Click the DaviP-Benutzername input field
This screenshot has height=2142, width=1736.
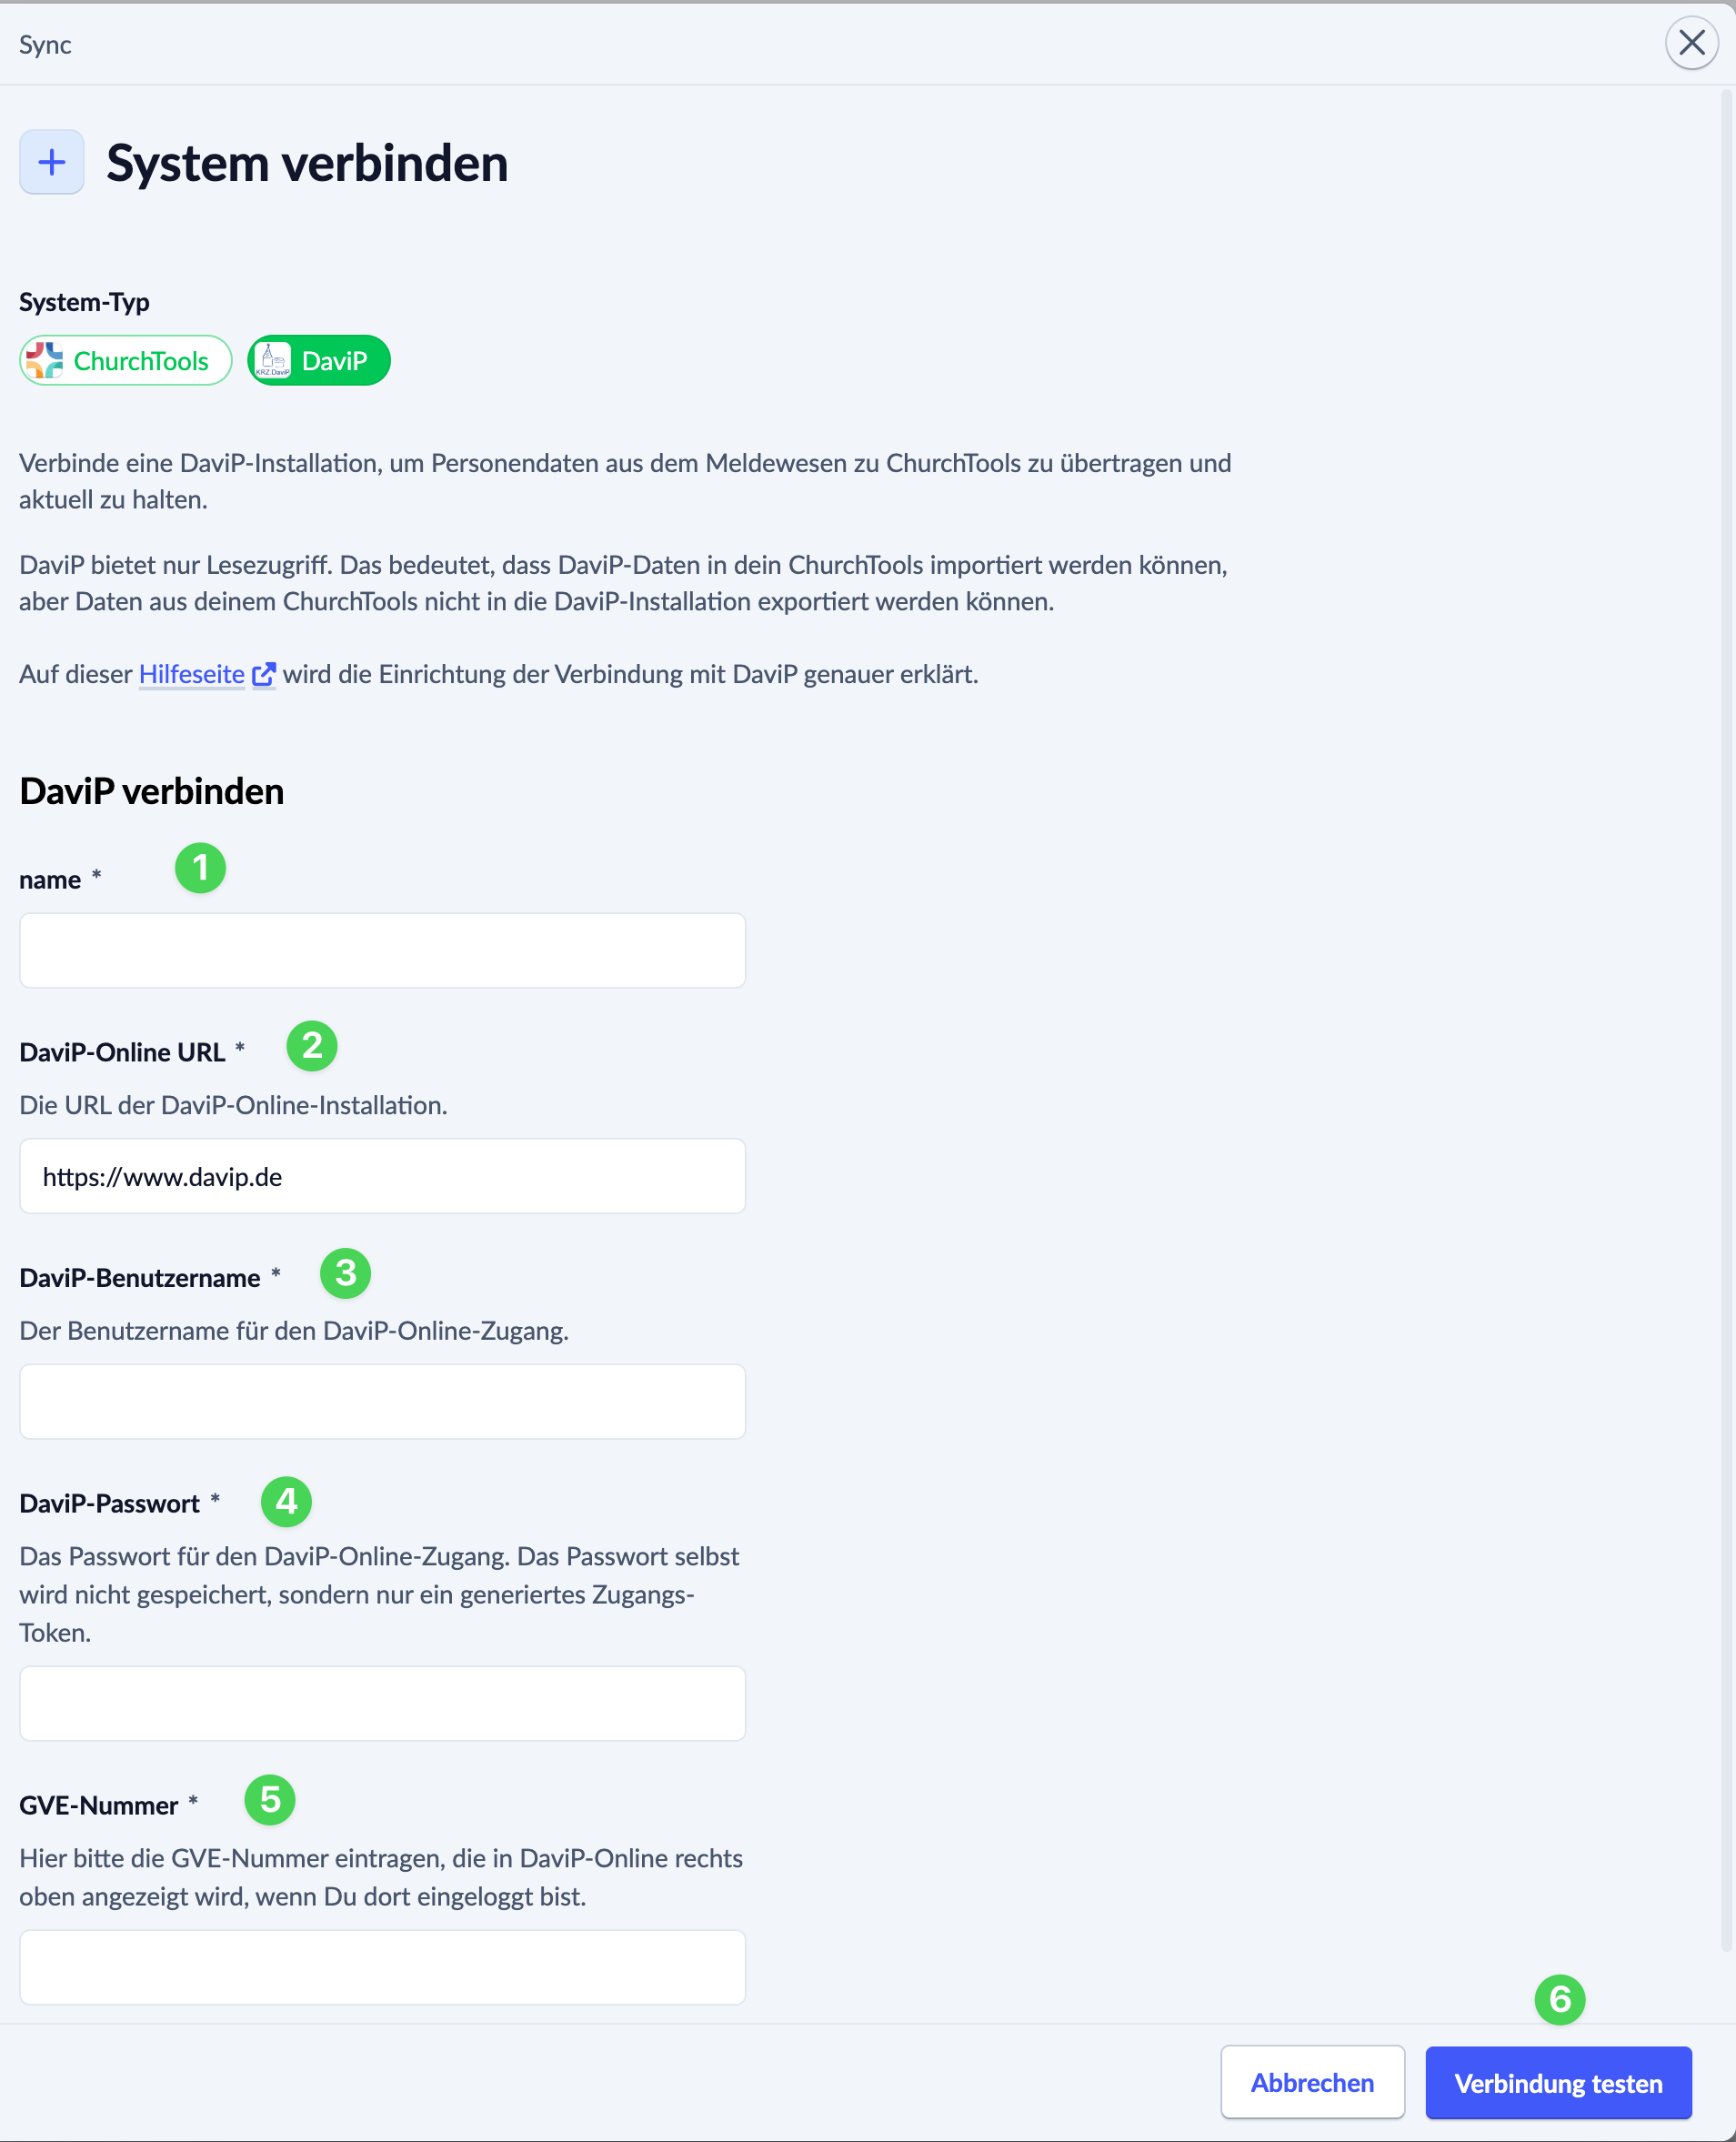pyautogui.click(x=383, y=1403)
